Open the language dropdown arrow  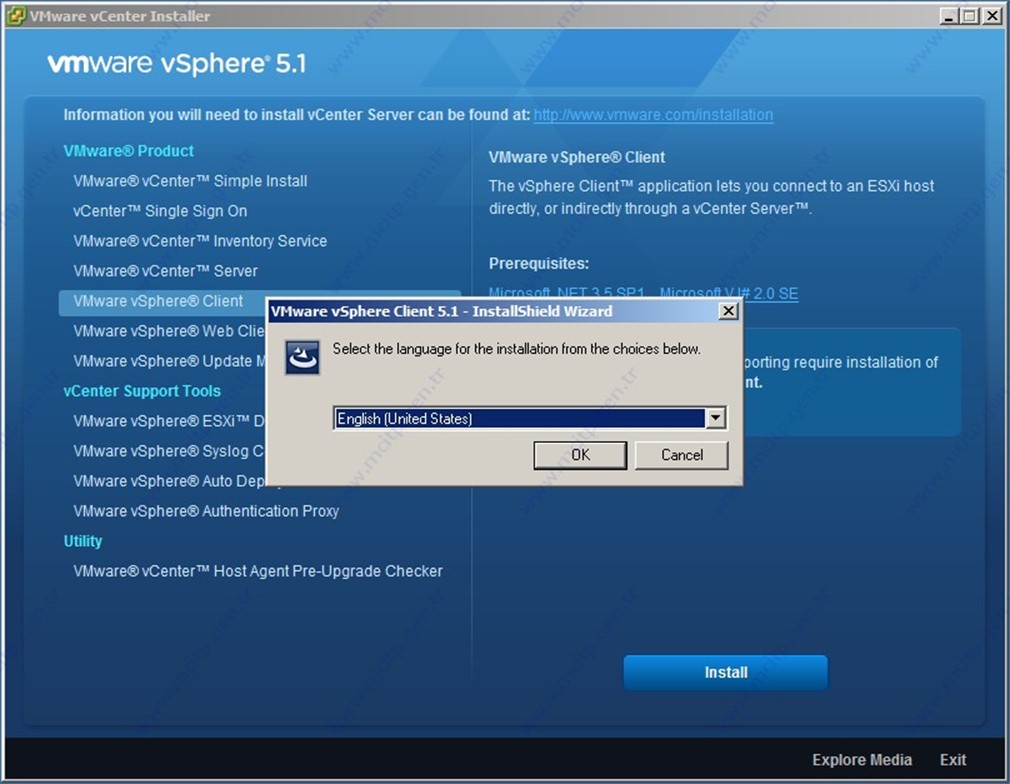coord(715,418)
